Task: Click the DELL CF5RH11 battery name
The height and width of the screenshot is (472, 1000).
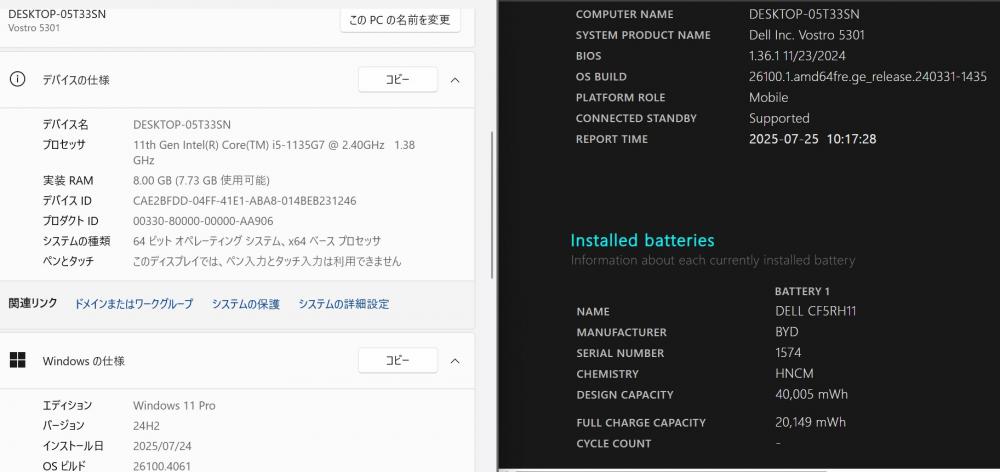Action: [x=816, y=311]
